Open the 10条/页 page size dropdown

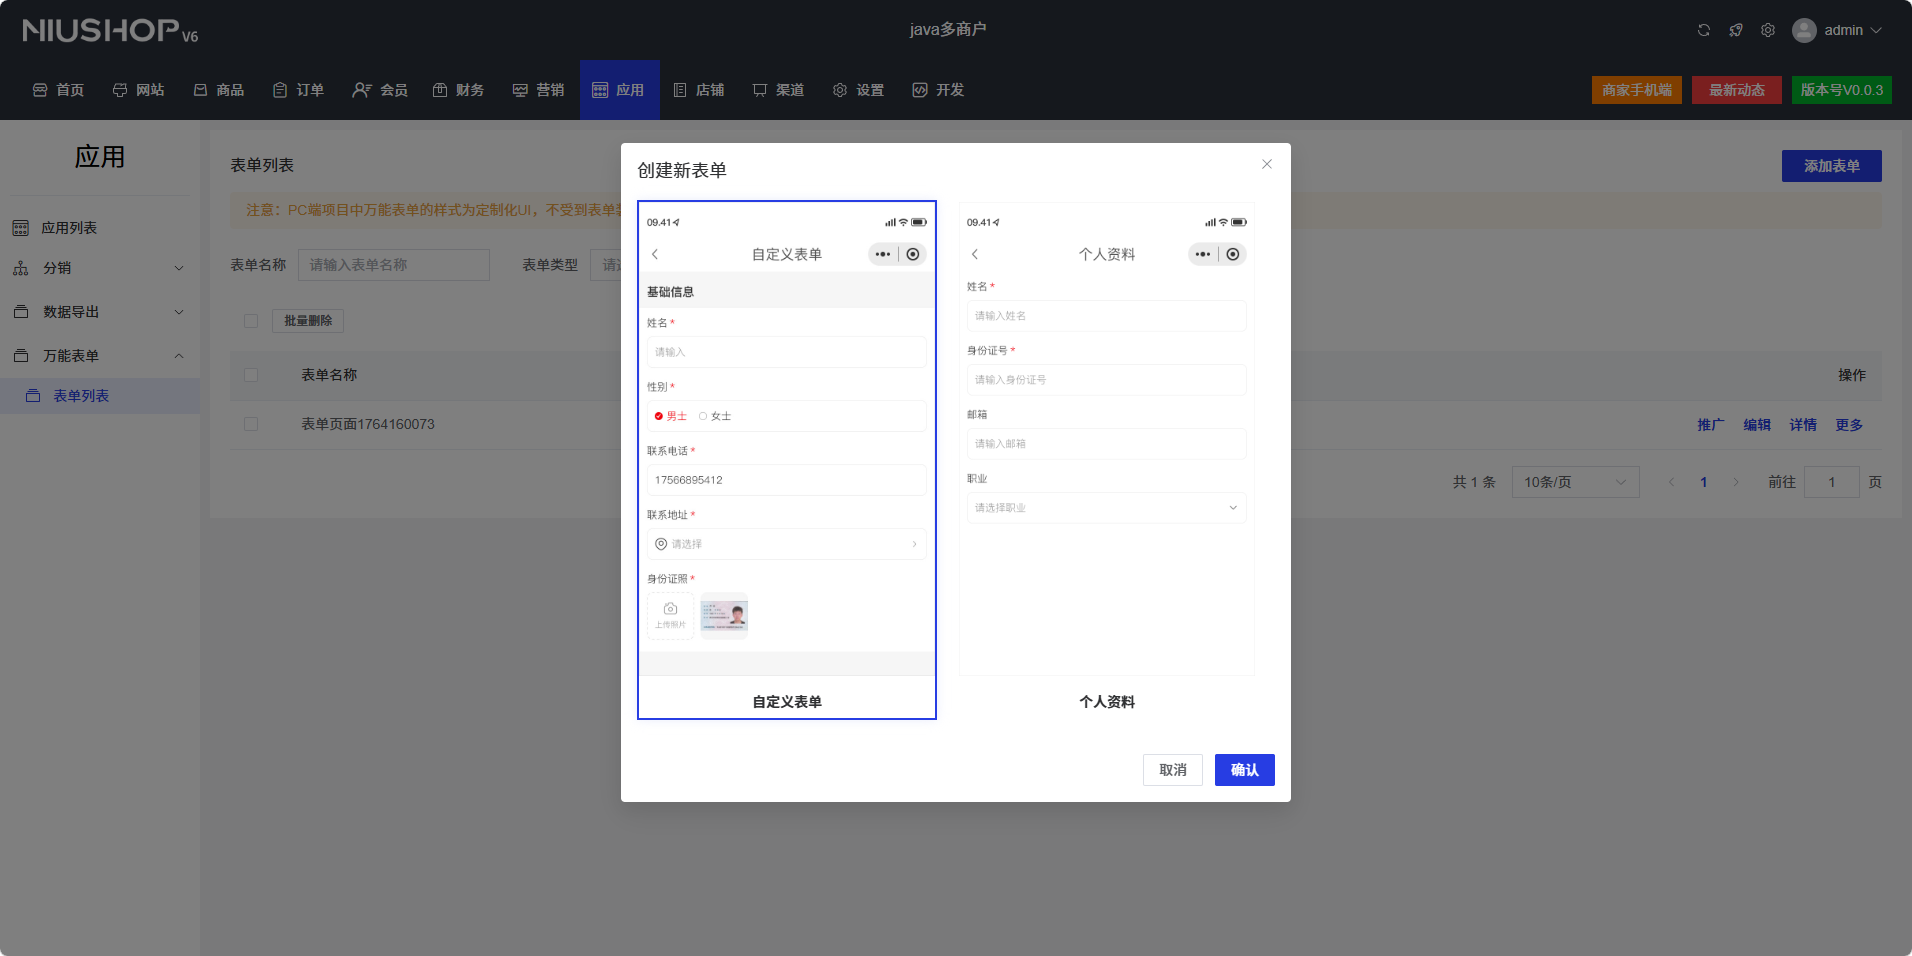1575,482
